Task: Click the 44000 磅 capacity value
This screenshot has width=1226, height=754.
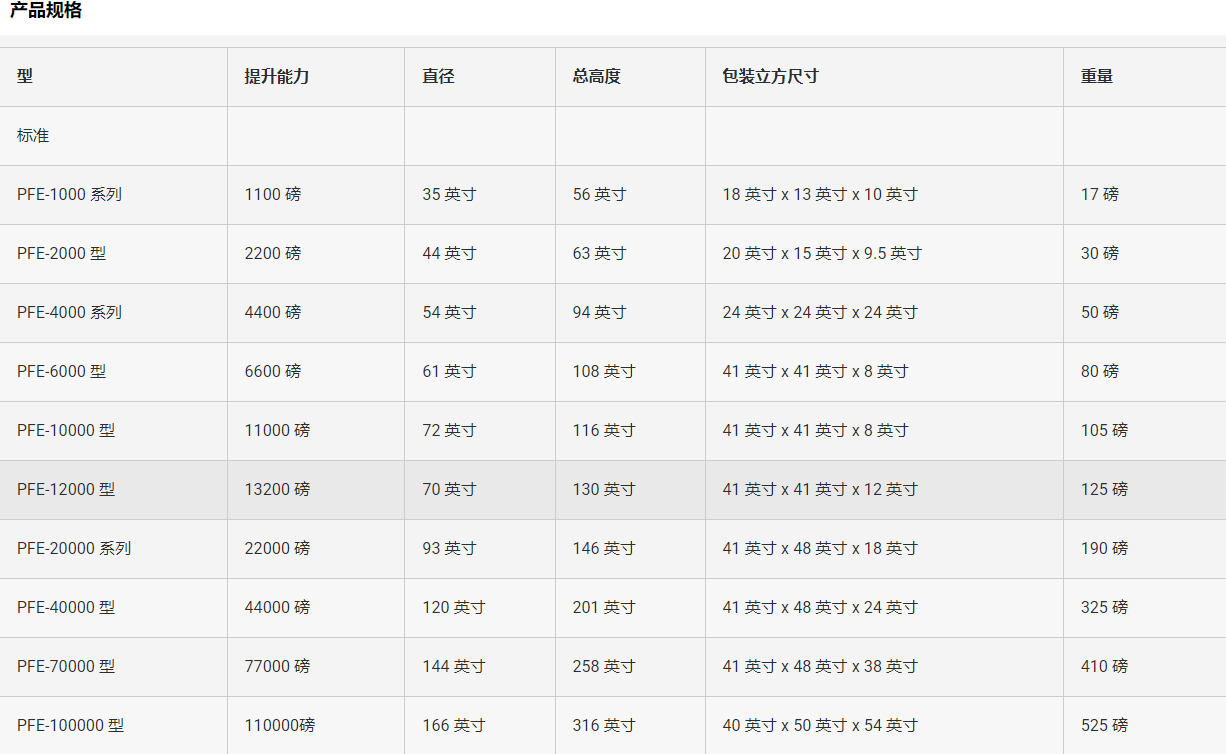Action: 277,607
